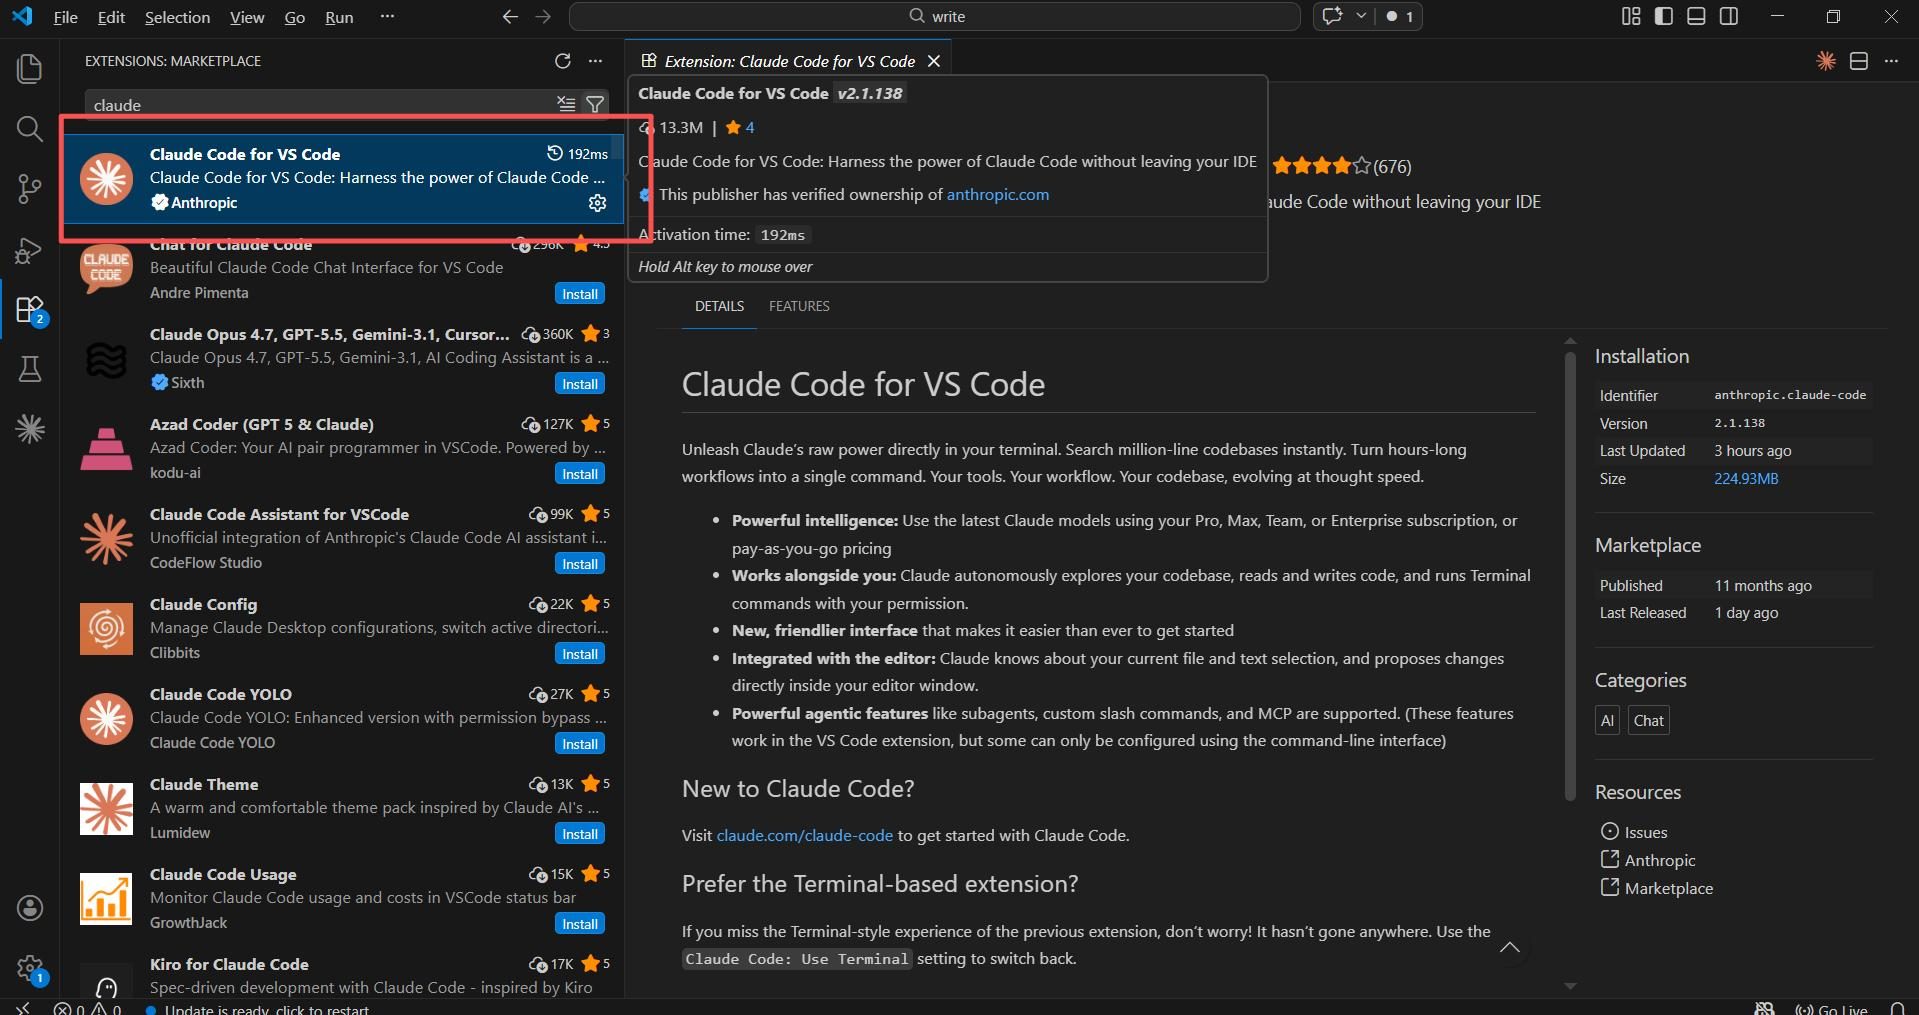This screenshot has width=1919, height=1015.
Task: Open Claude Code view in activity bar
Action: pyautogui.click(x=30, y=429)
